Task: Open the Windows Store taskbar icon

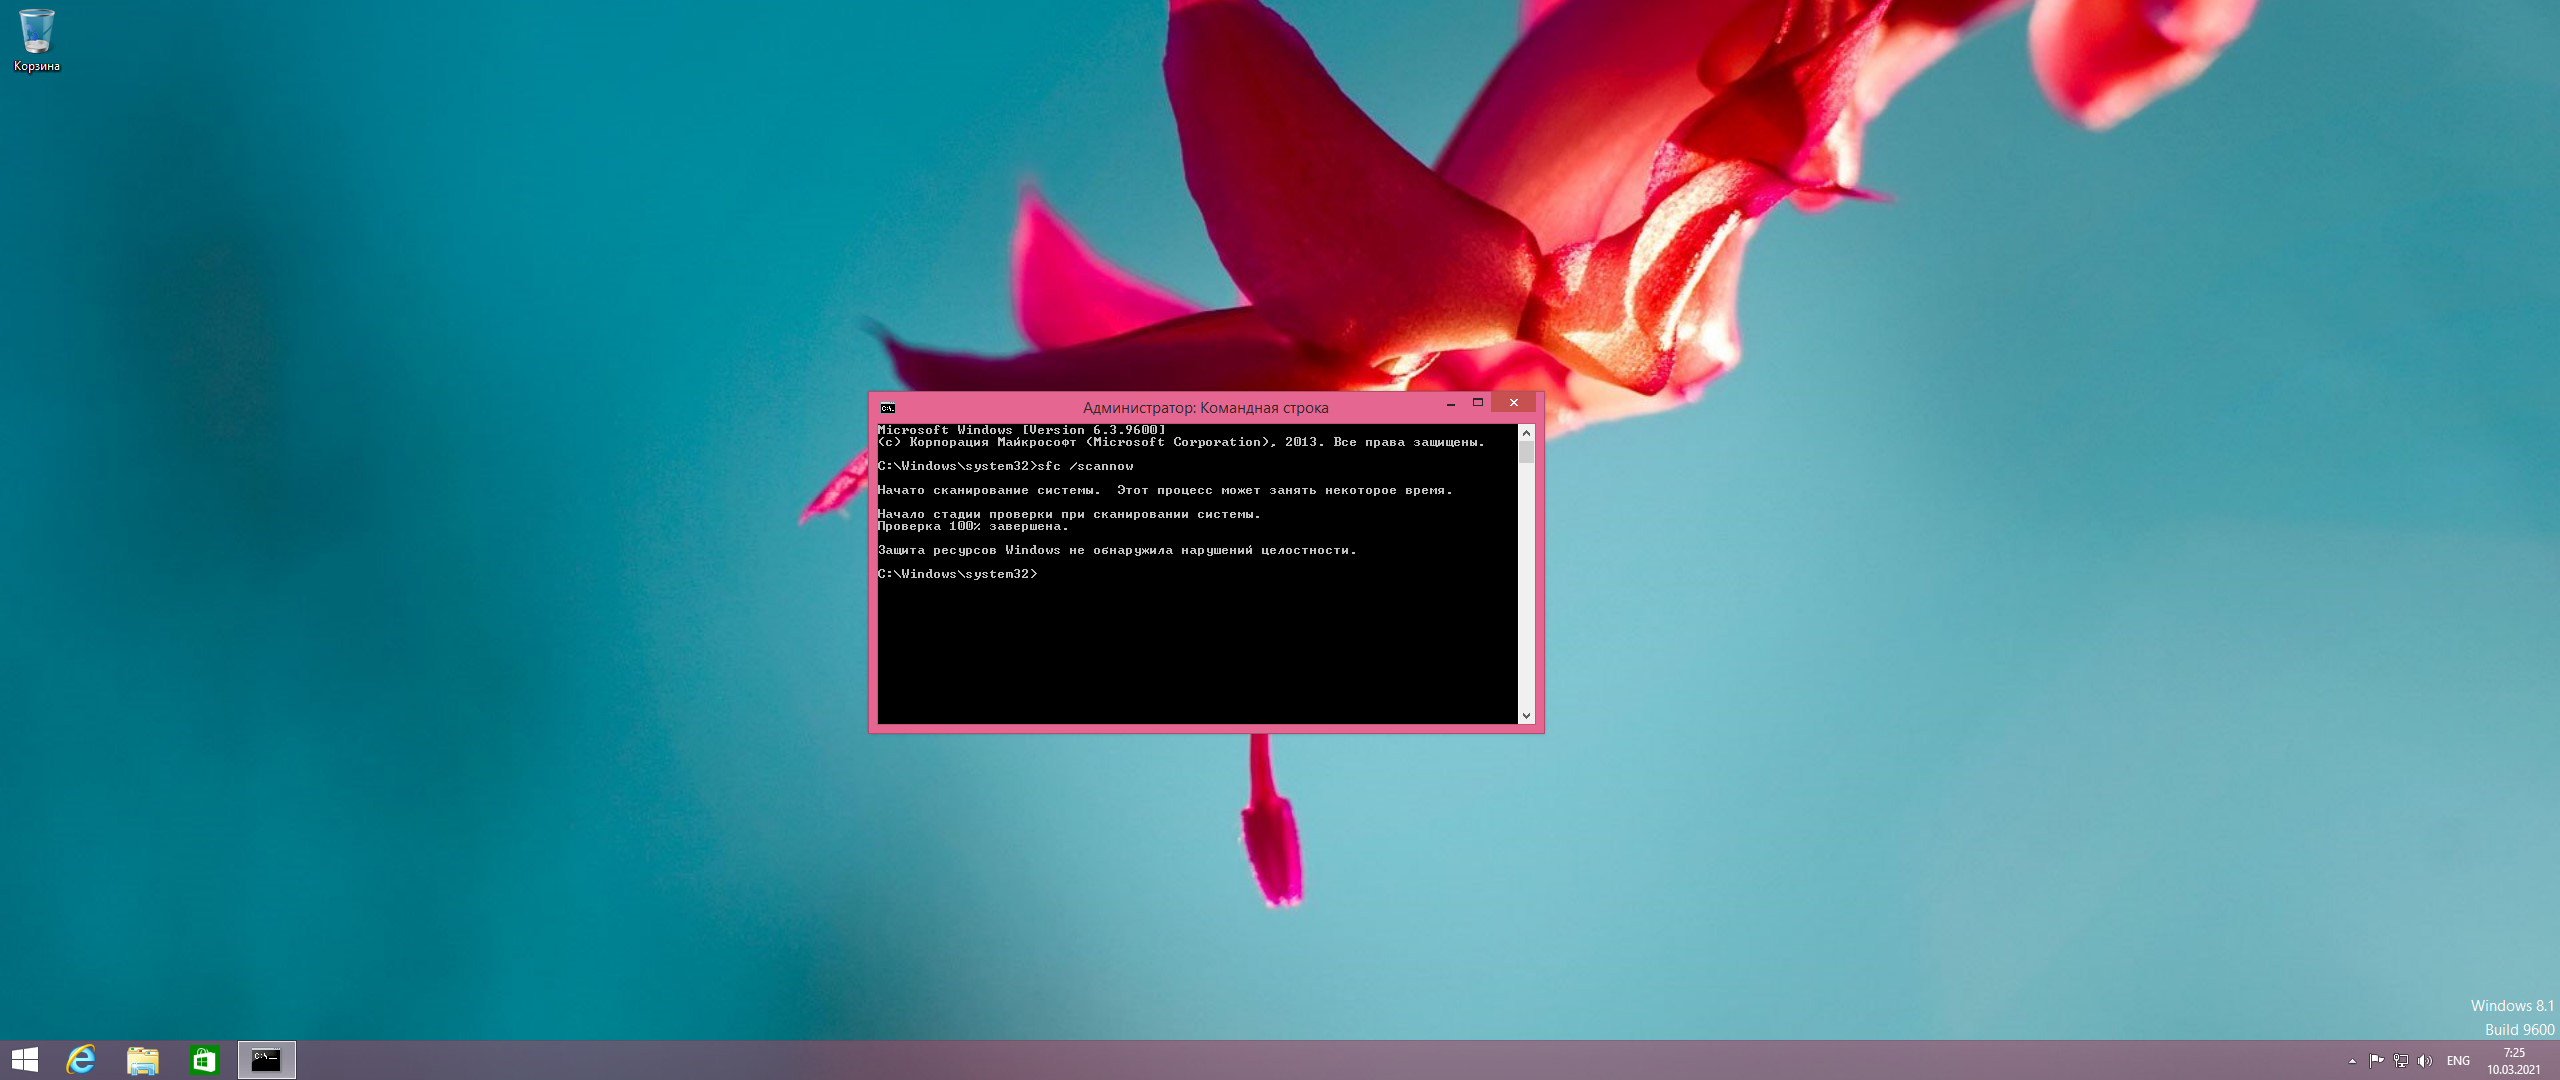Action: point(204,1060)
